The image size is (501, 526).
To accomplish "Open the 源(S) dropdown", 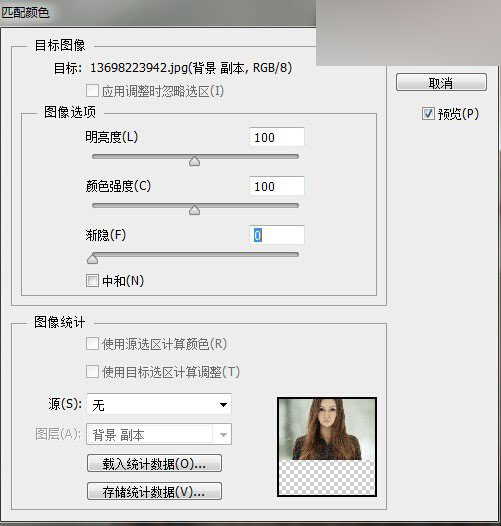I will [x=159, y=405].
